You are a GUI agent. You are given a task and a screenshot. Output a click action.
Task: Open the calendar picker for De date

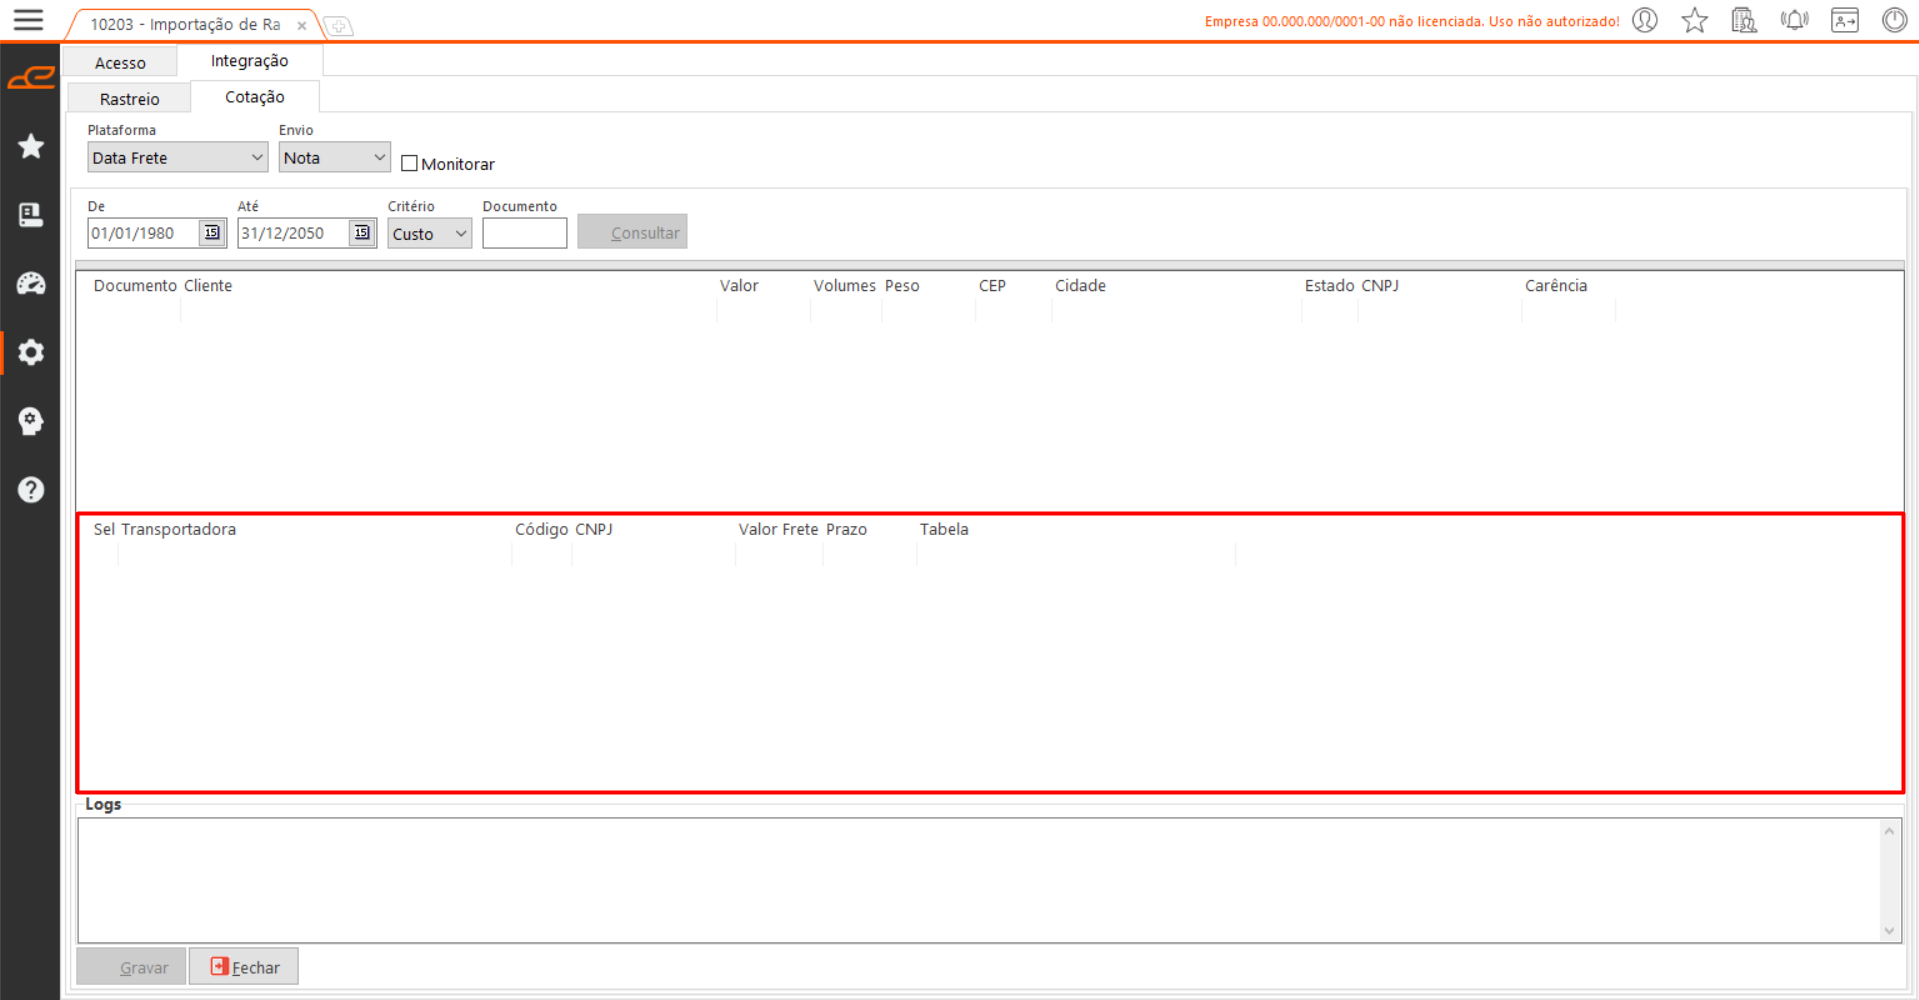pos(212,233)
